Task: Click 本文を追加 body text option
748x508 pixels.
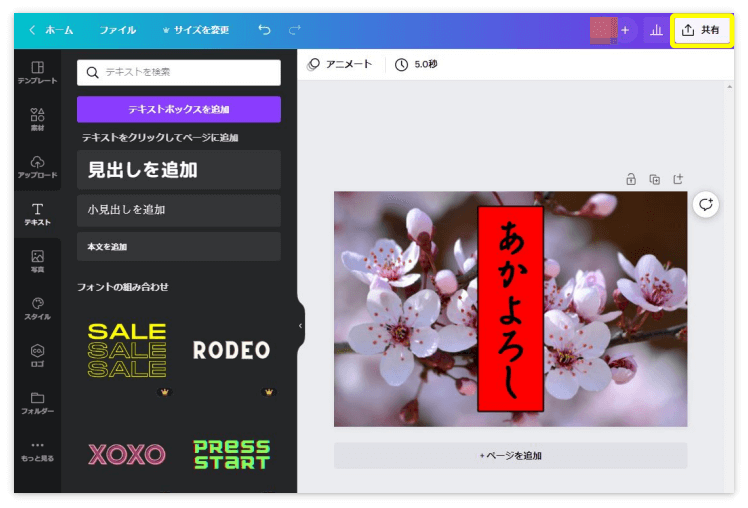Action: click(x=179, y=247)
